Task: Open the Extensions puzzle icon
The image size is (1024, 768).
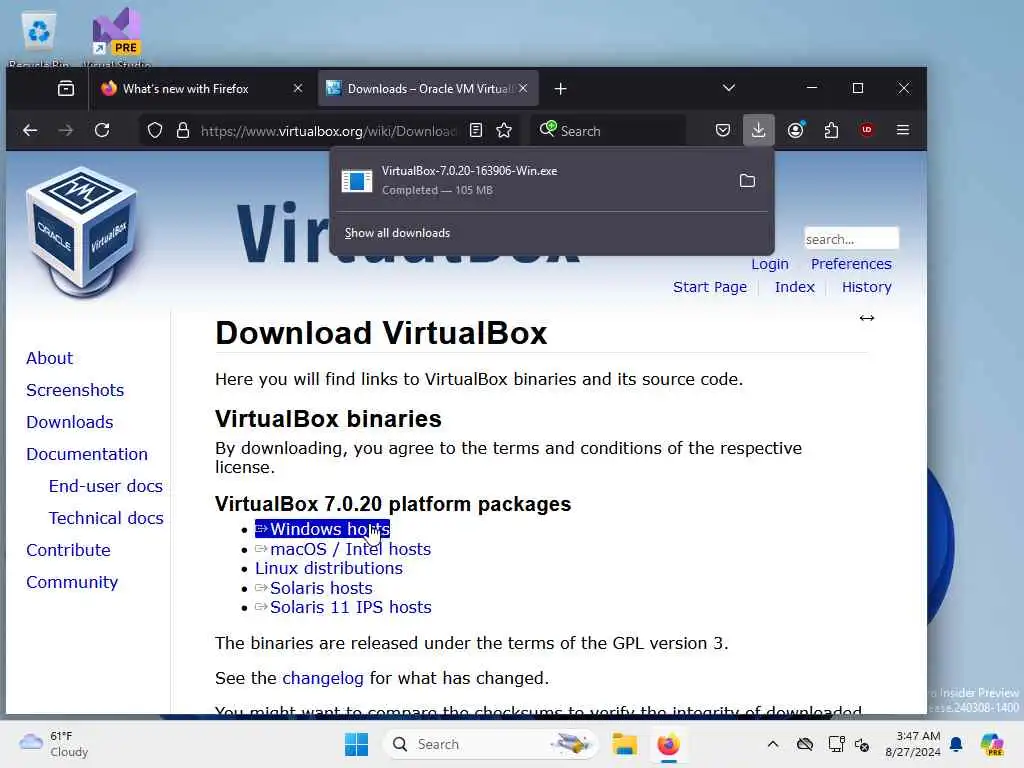Action: coord(831,130)
